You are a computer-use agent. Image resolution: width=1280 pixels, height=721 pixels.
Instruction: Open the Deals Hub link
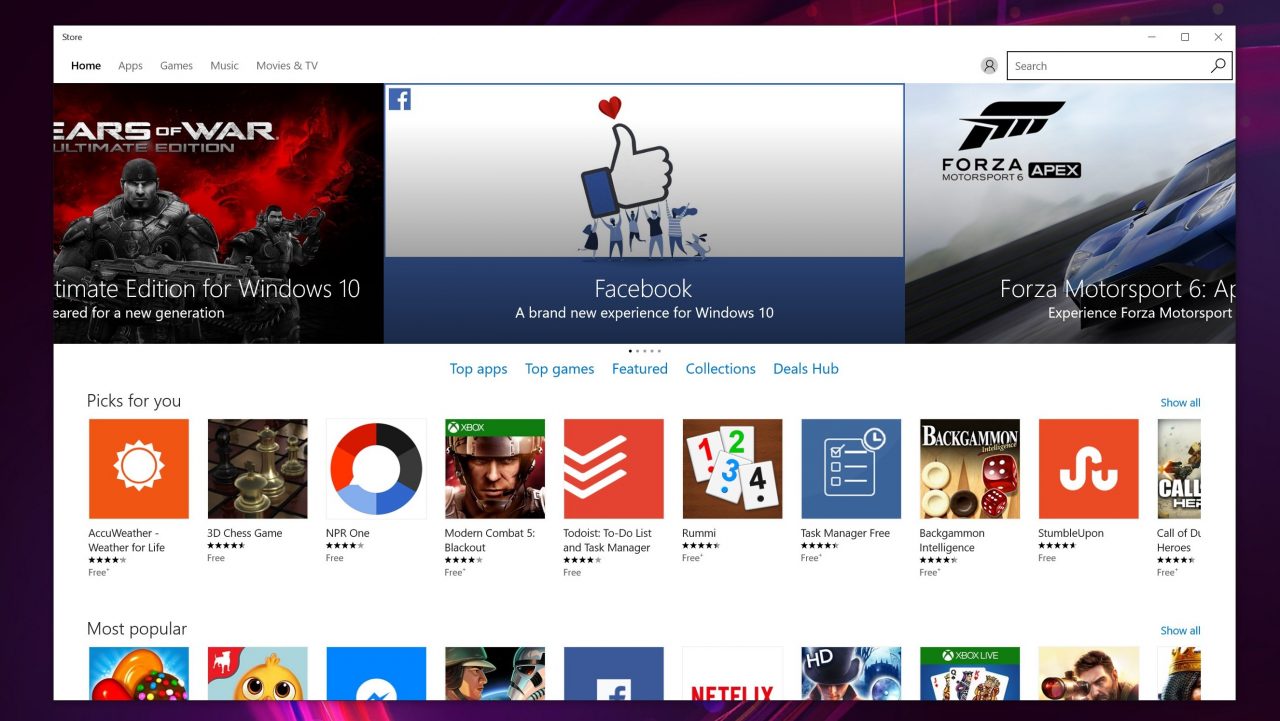pos(806,369)
